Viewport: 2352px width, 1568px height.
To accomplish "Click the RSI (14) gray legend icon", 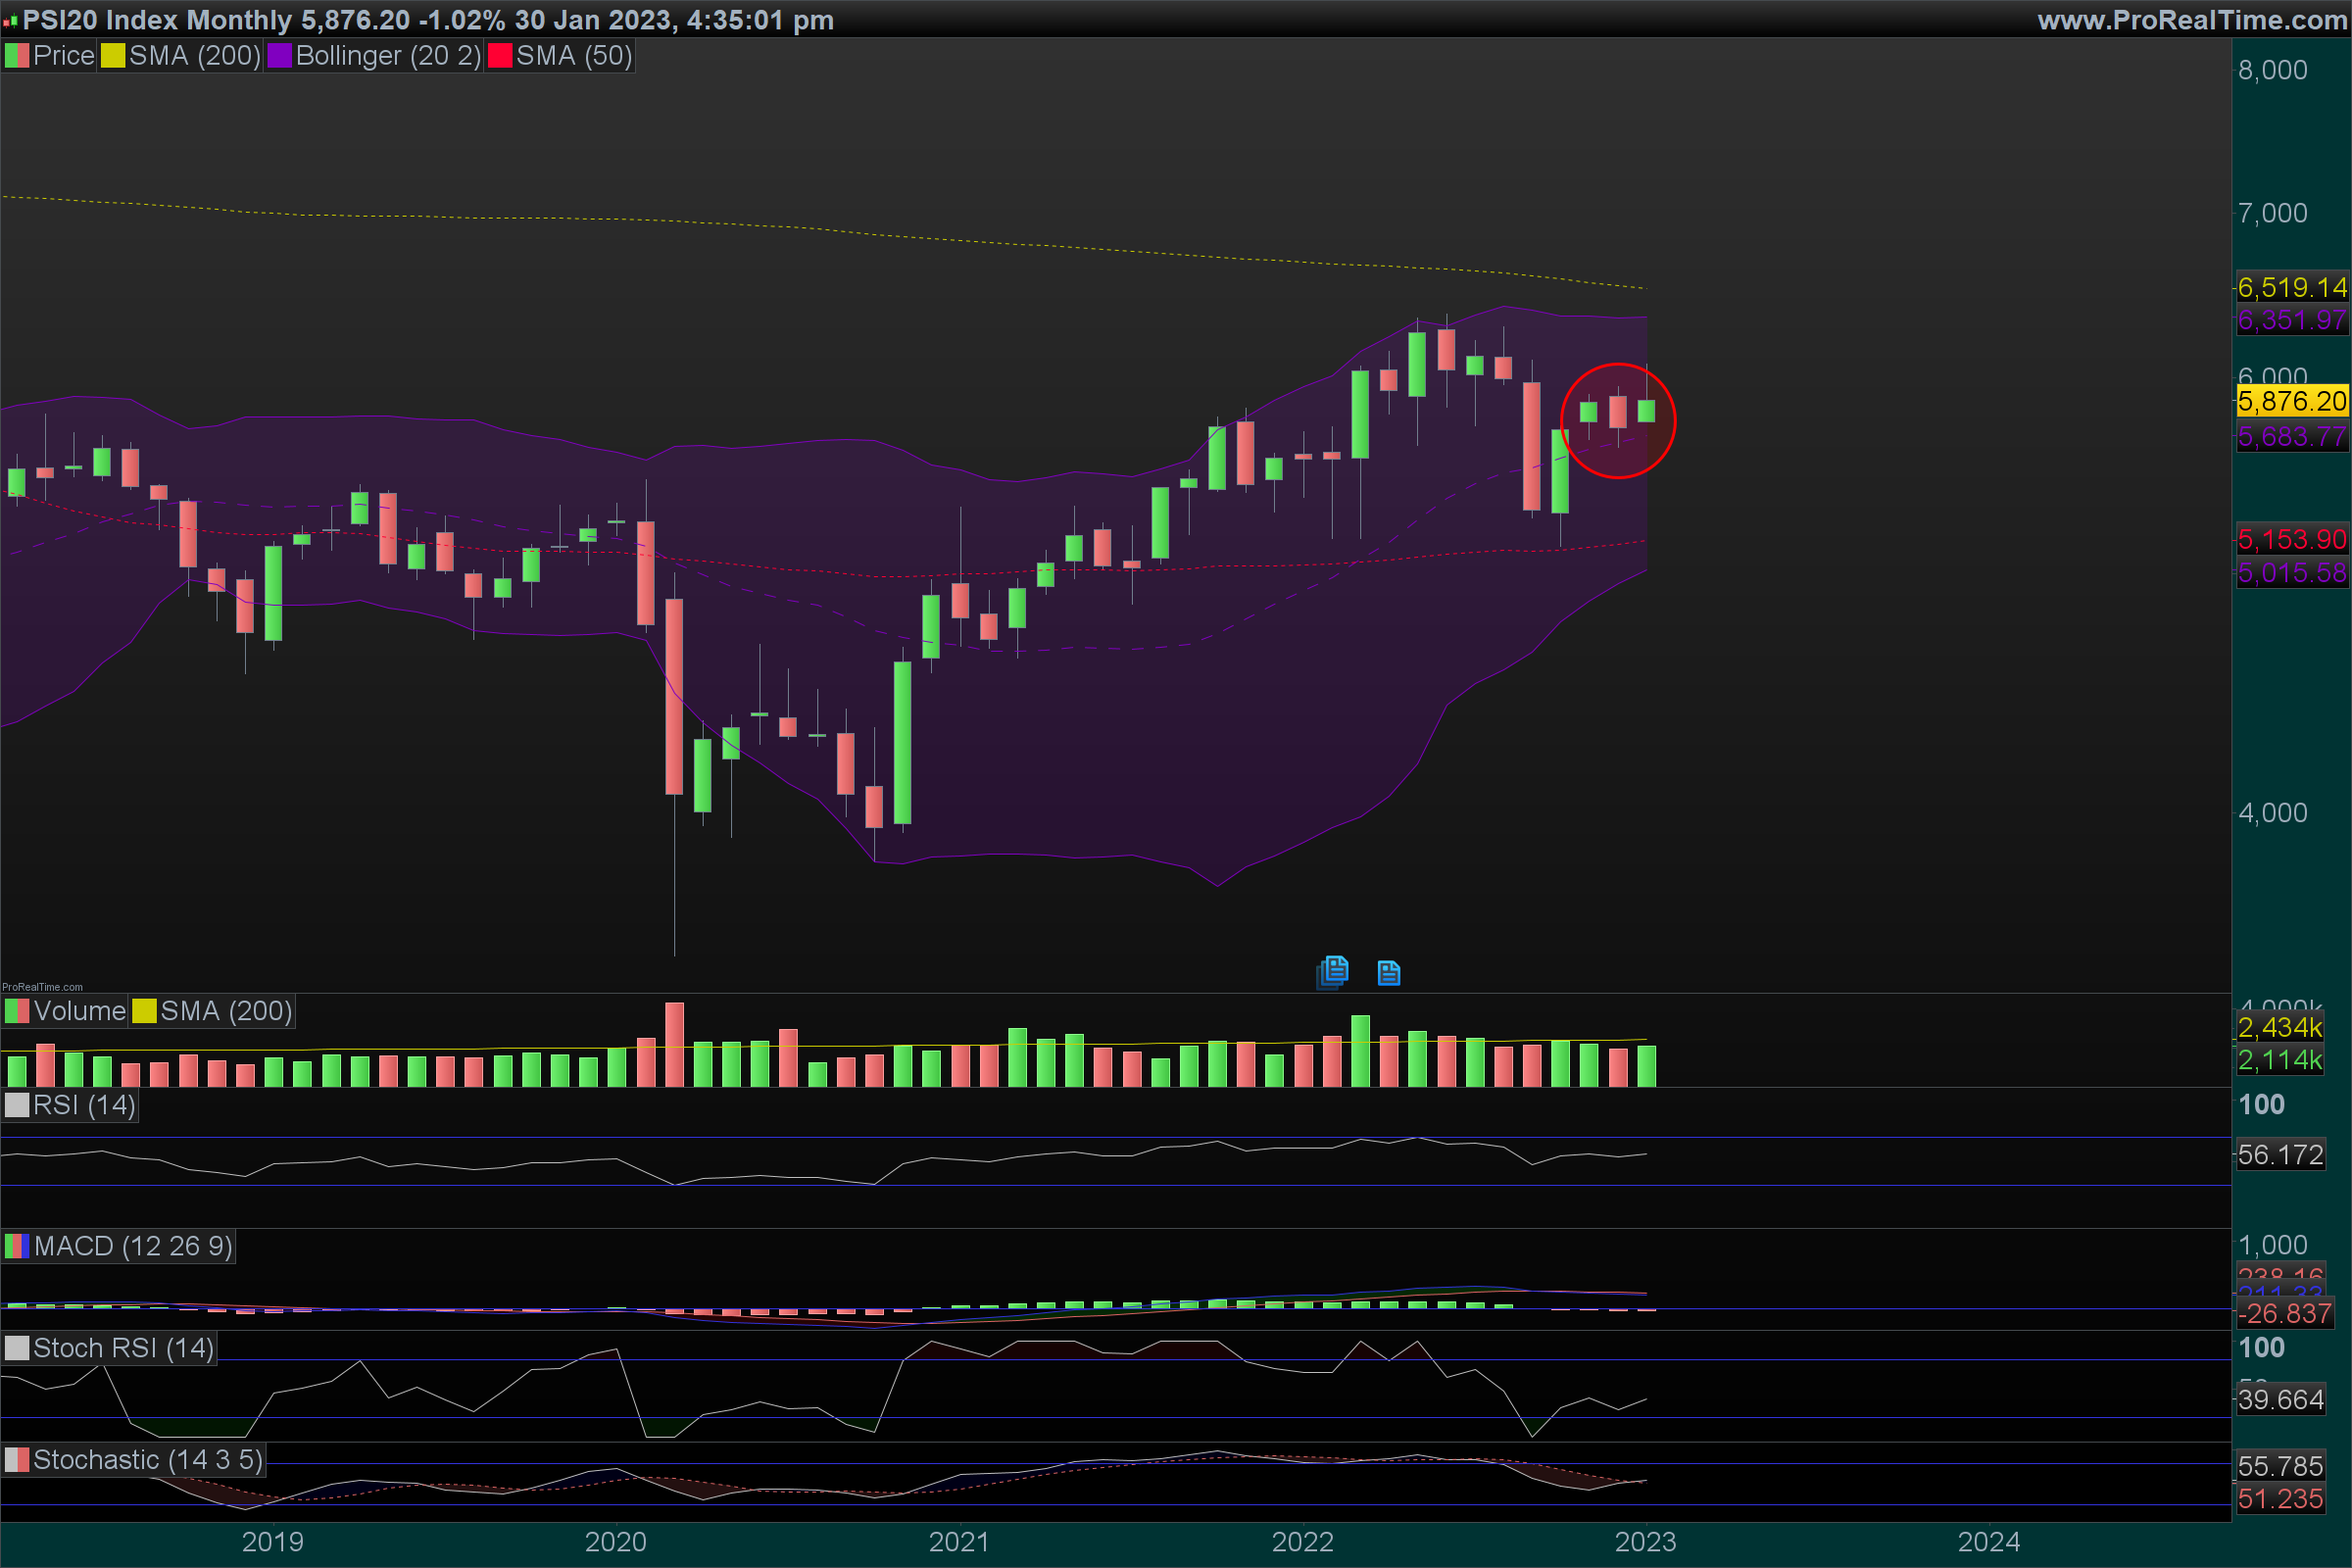I will click(x=17, y=1105).
